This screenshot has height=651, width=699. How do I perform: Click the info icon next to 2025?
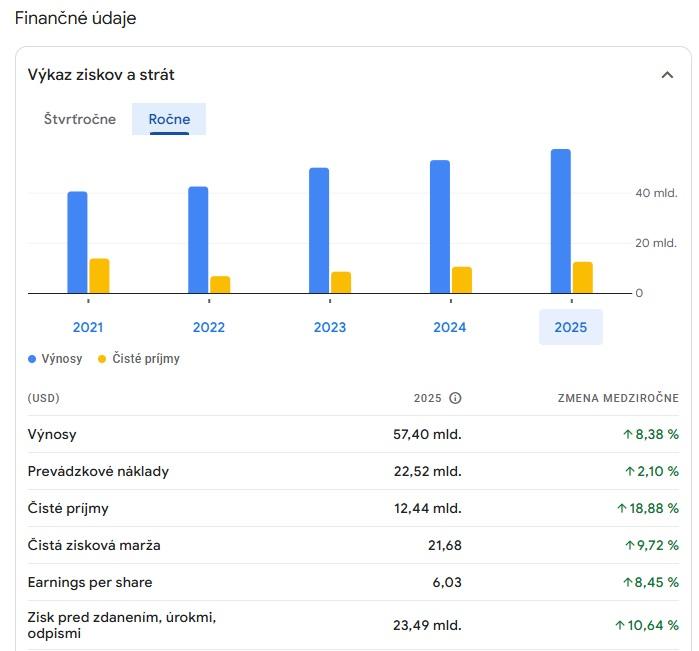455,398
